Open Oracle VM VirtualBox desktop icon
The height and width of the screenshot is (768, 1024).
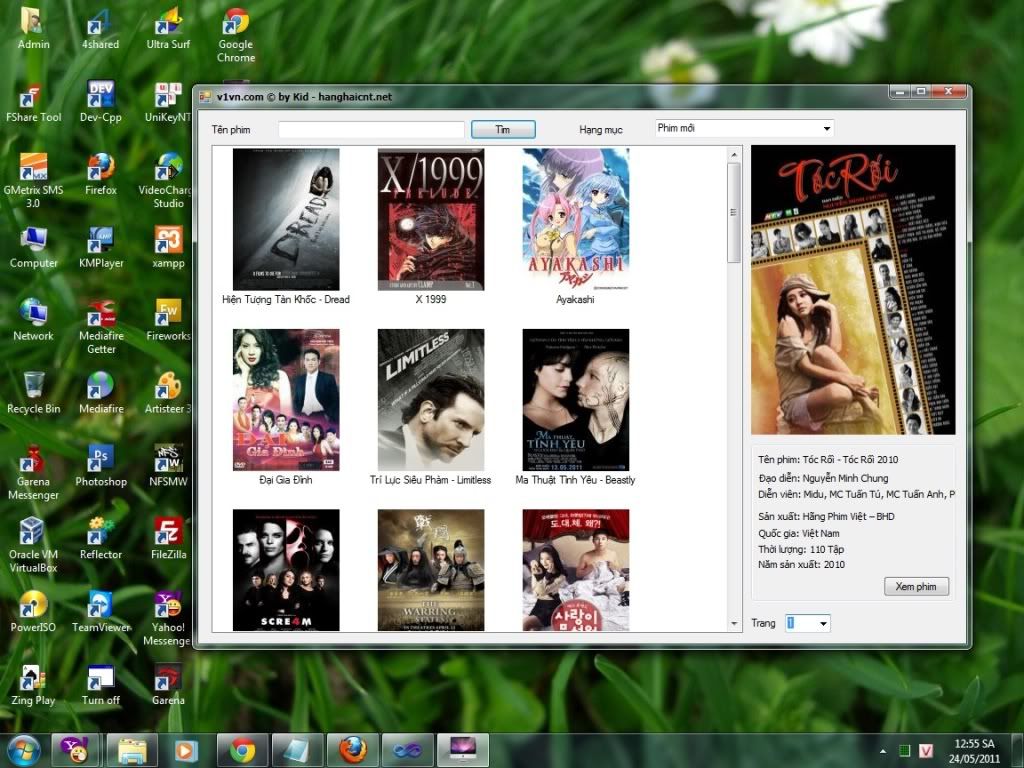coord(33,545)
